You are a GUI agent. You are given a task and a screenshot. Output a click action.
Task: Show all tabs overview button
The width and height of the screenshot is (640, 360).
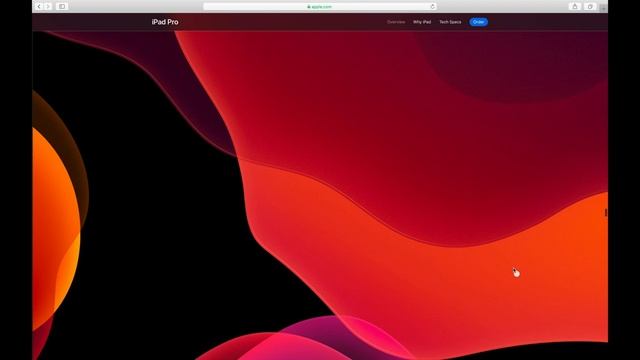click(x=590, y=7)
